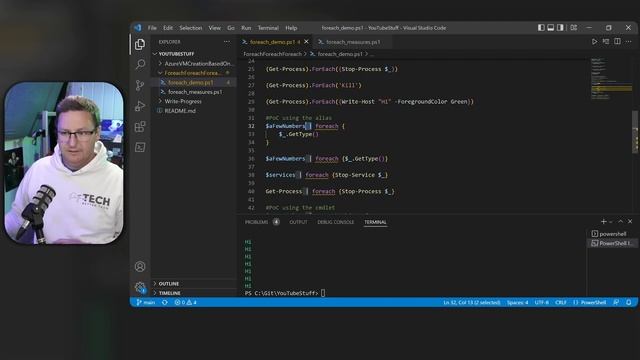
Task: Open the Selection menu
Action: (x=191, y=28)
